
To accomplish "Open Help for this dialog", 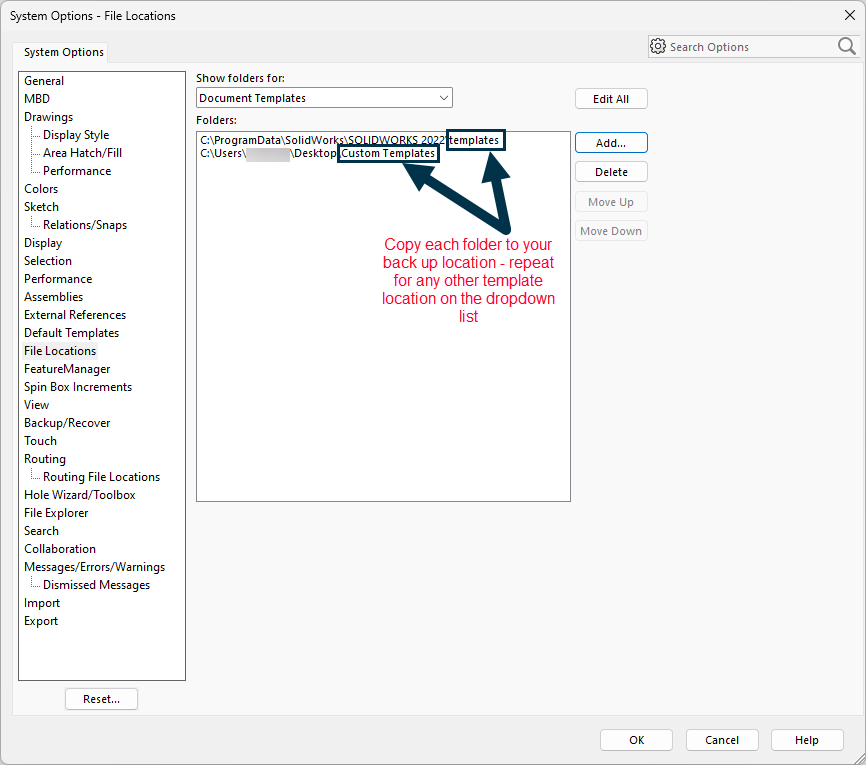I will tap(806, 740).
